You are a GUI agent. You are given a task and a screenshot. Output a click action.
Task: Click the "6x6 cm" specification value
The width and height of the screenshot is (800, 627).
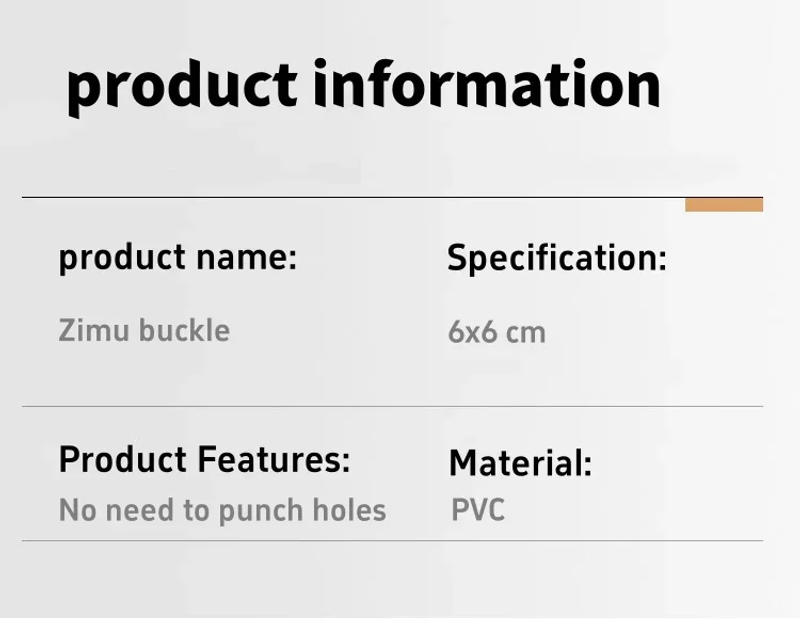(496, 331)
